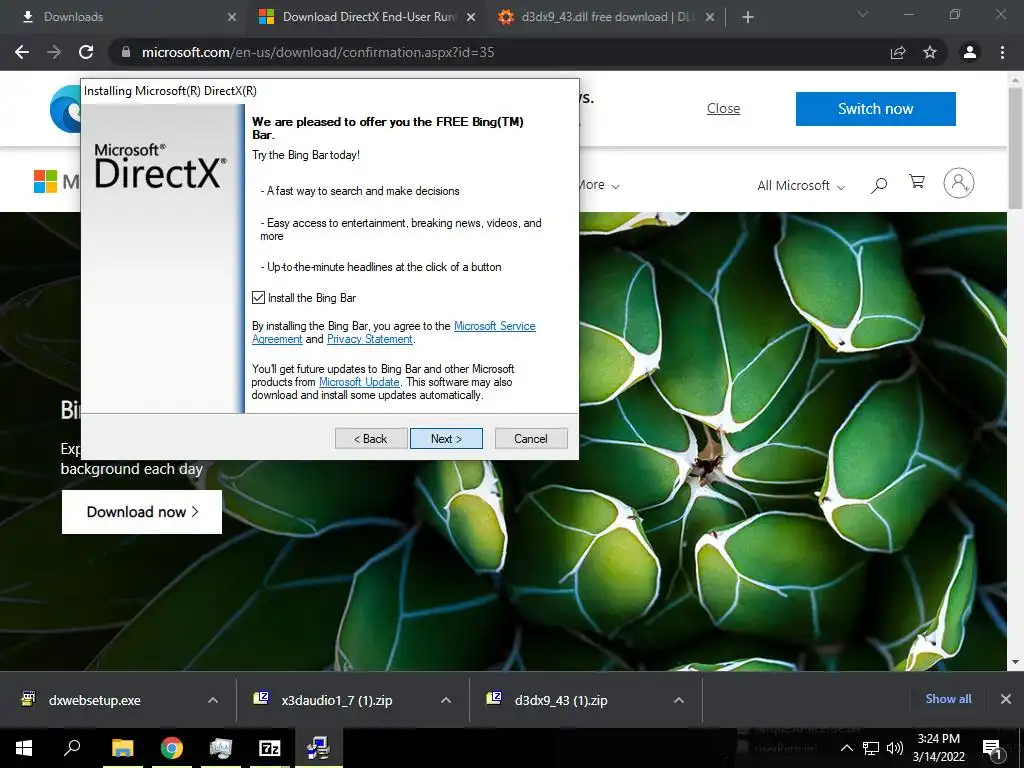Expand options for x3daudio1_7 (1).zip download
Image resolution: width=1024 pixels, height=768 pixels.
point(446,701)
